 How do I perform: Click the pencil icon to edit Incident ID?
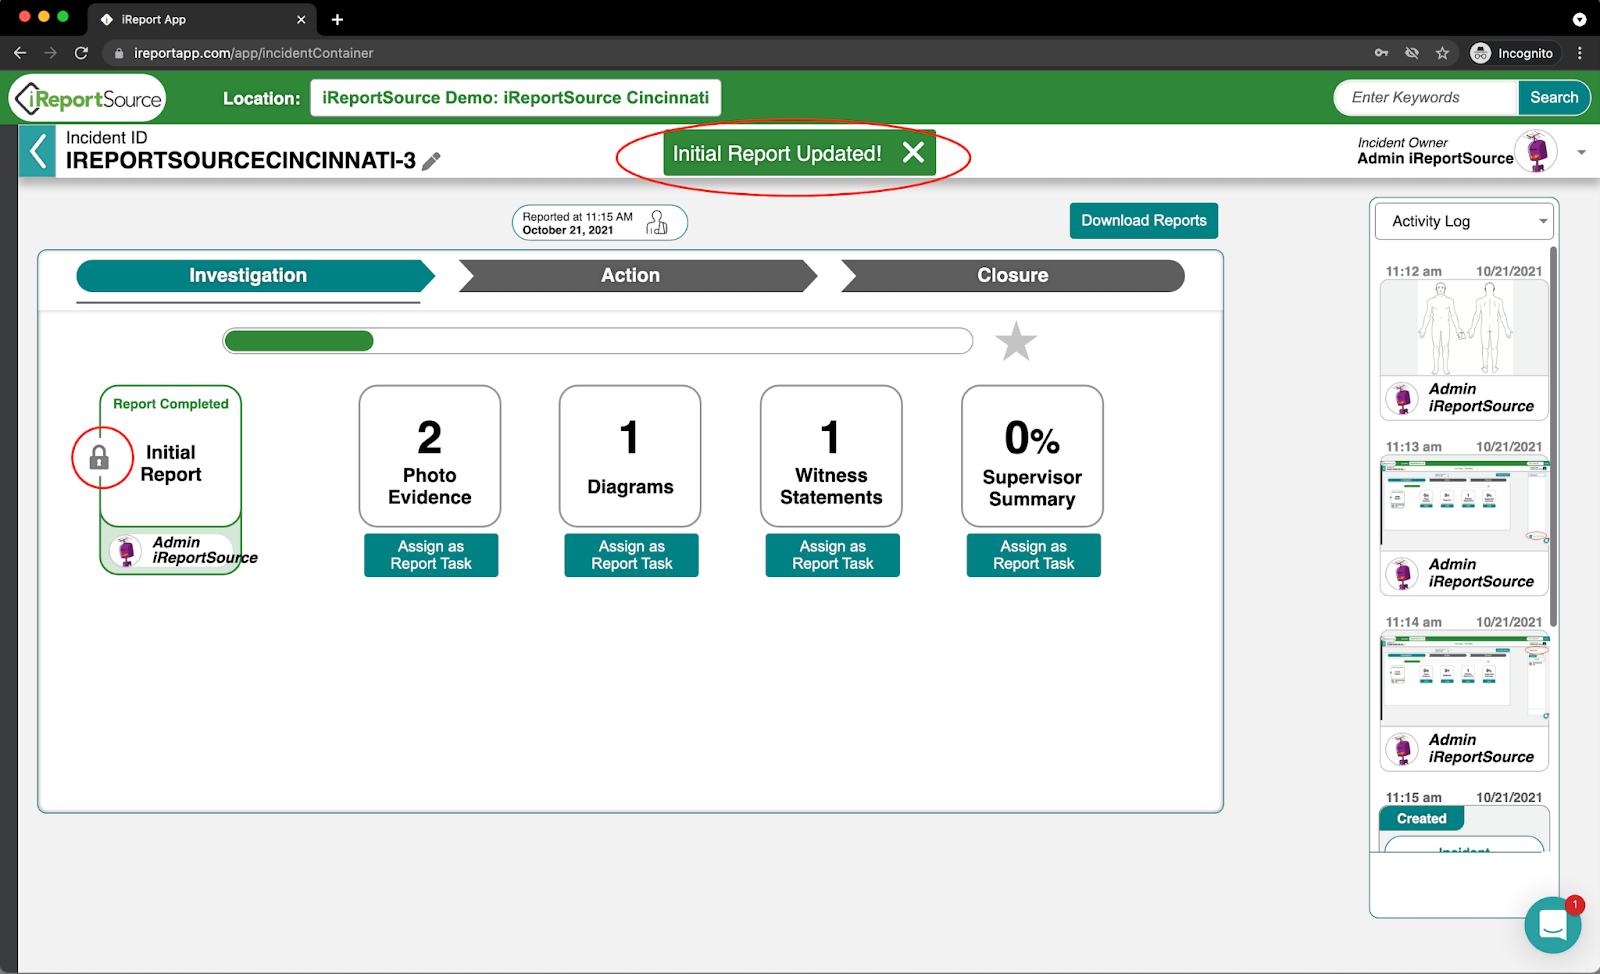(431, 161)
